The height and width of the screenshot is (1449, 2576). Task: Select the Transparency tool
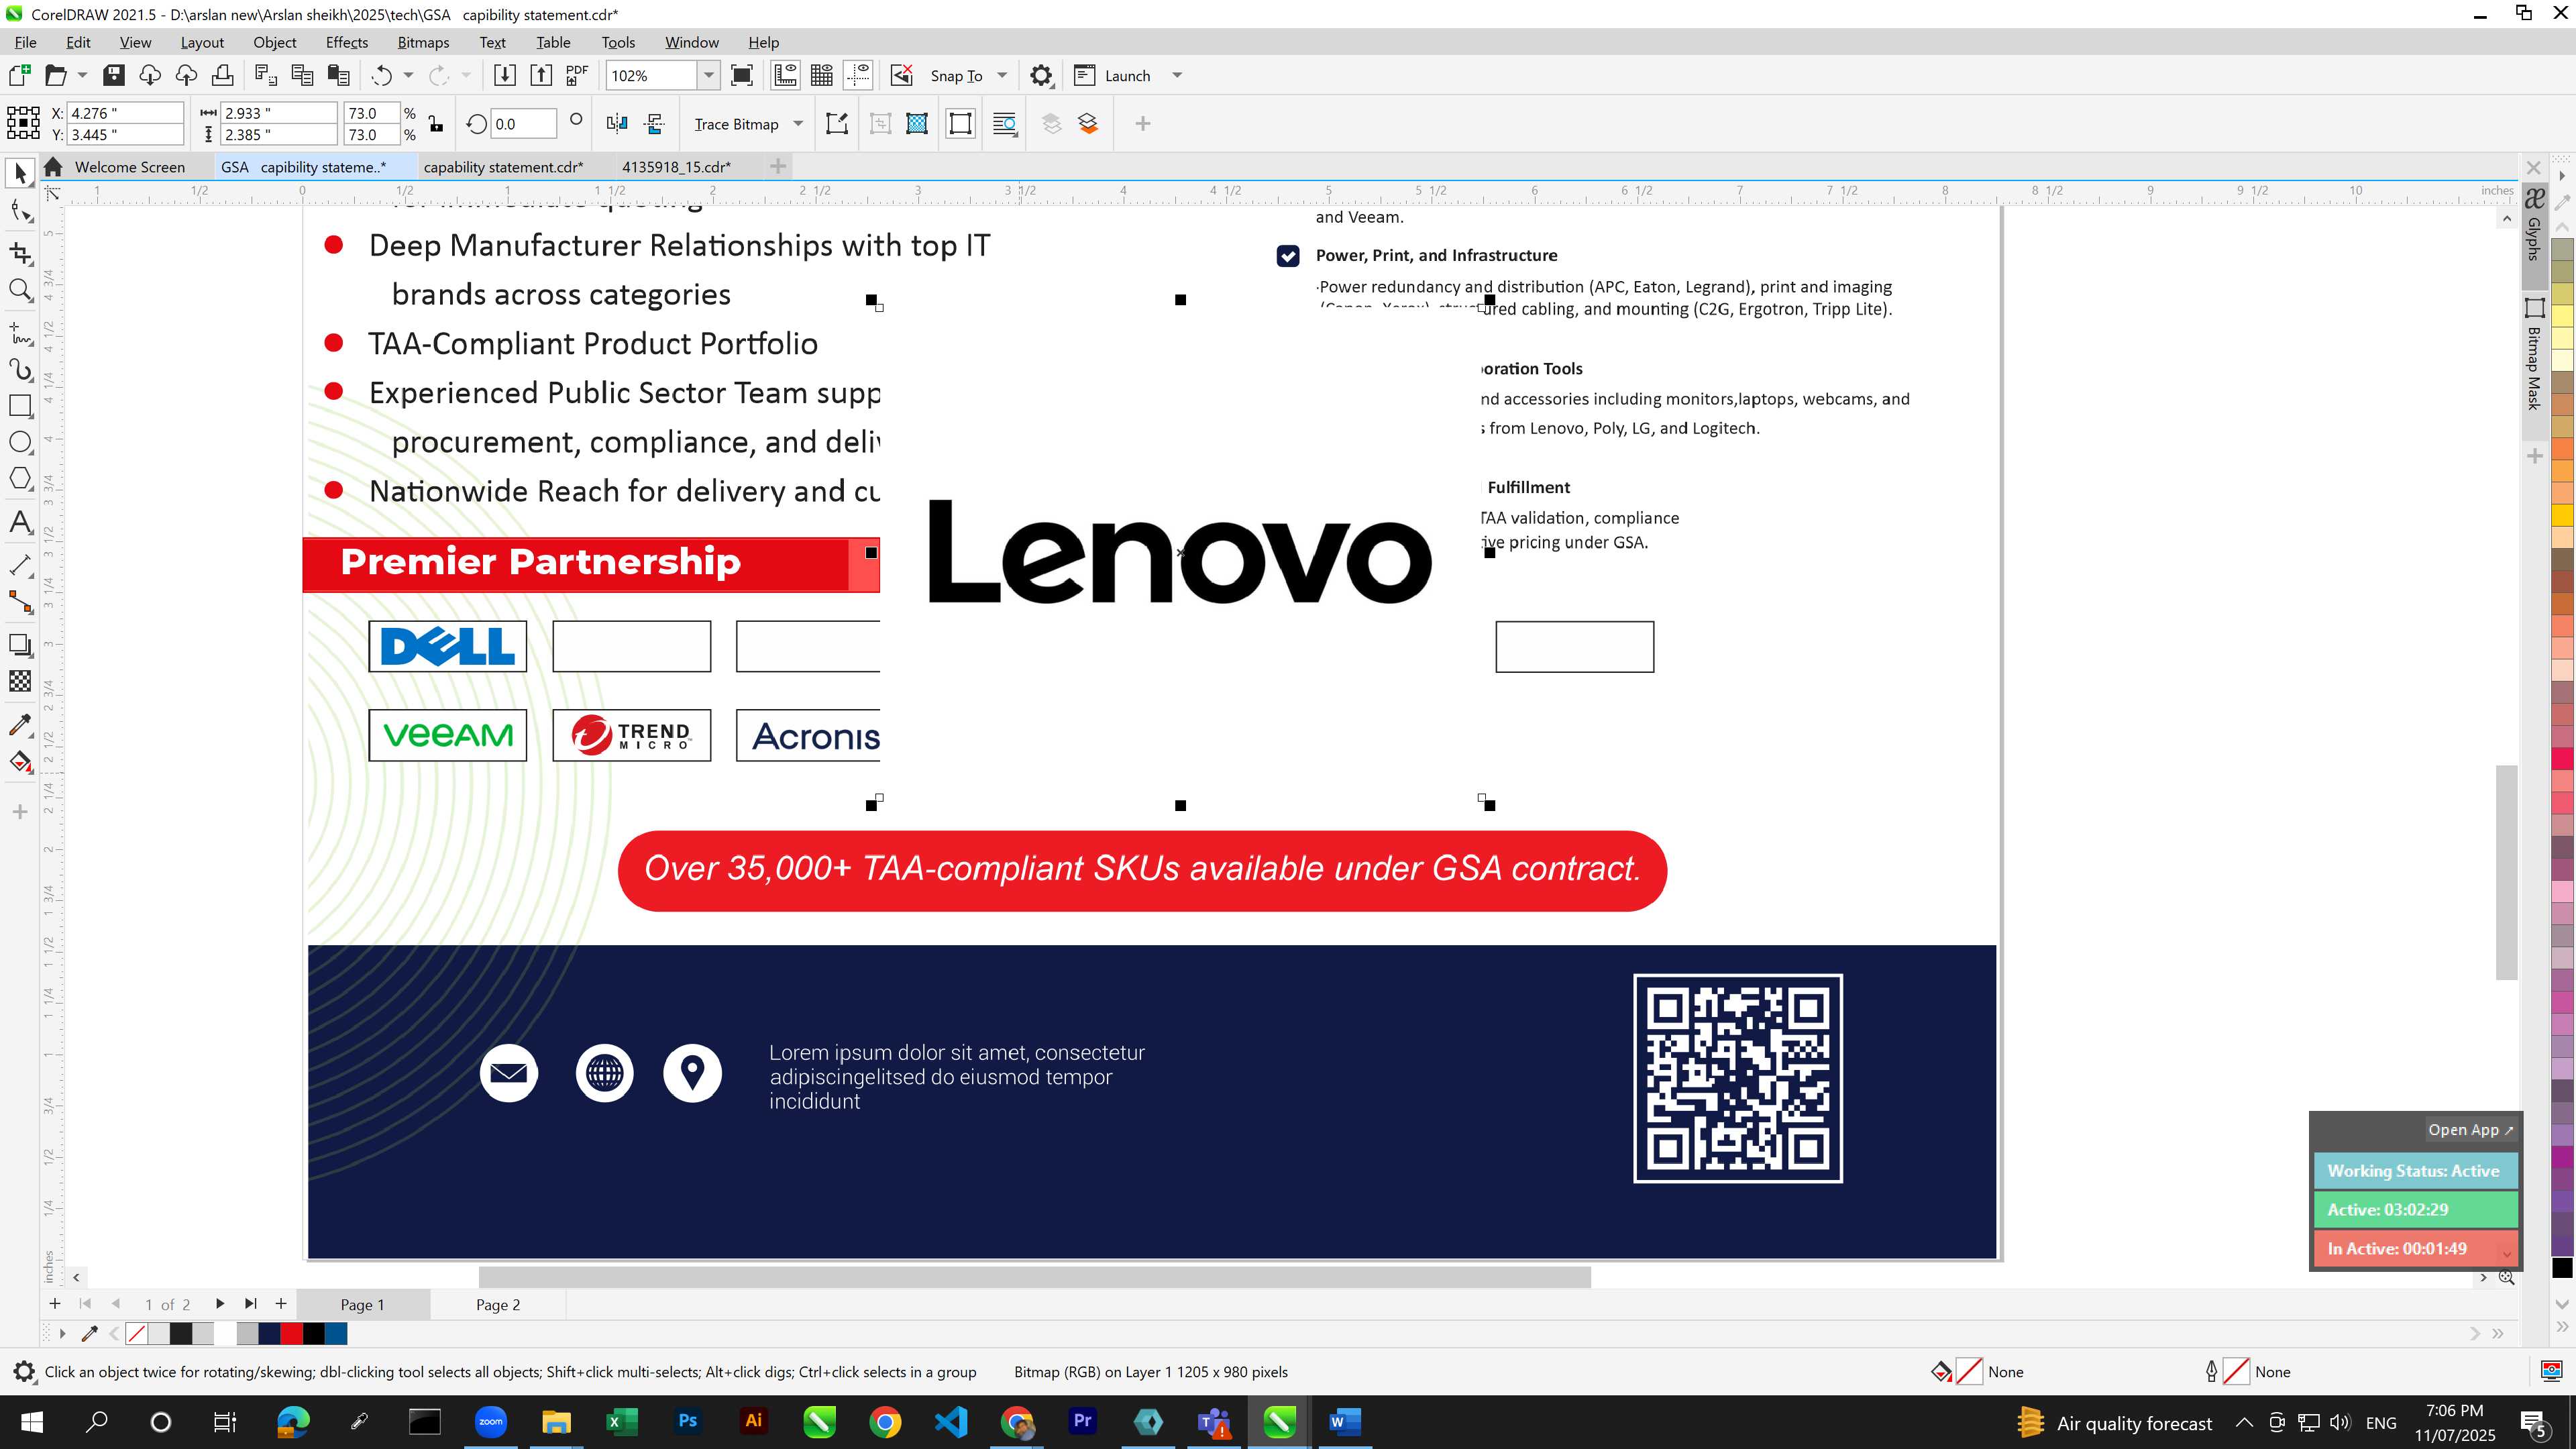click(x=20, y=682)
